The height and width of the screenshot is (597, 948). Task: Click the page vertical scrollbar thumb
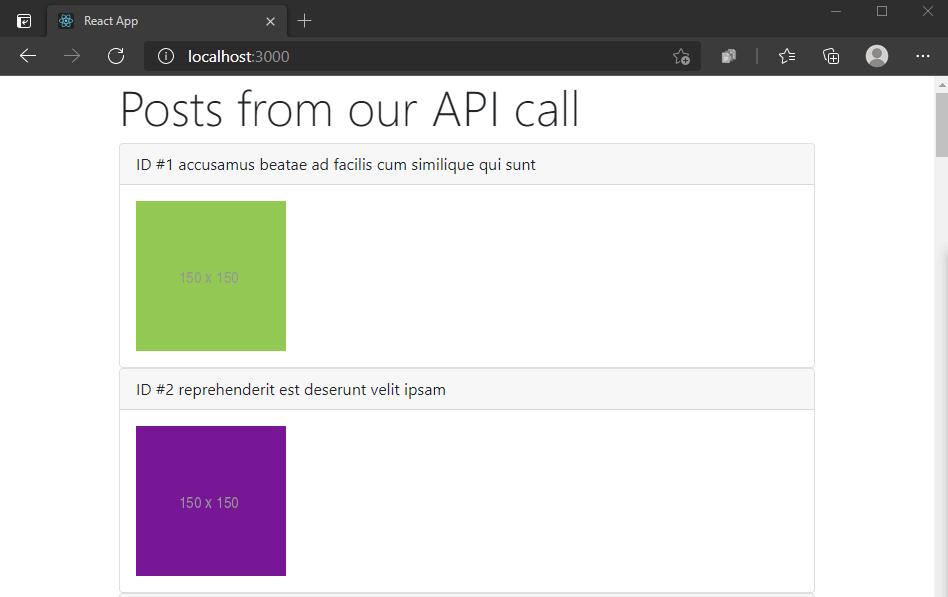coord(941,125)
